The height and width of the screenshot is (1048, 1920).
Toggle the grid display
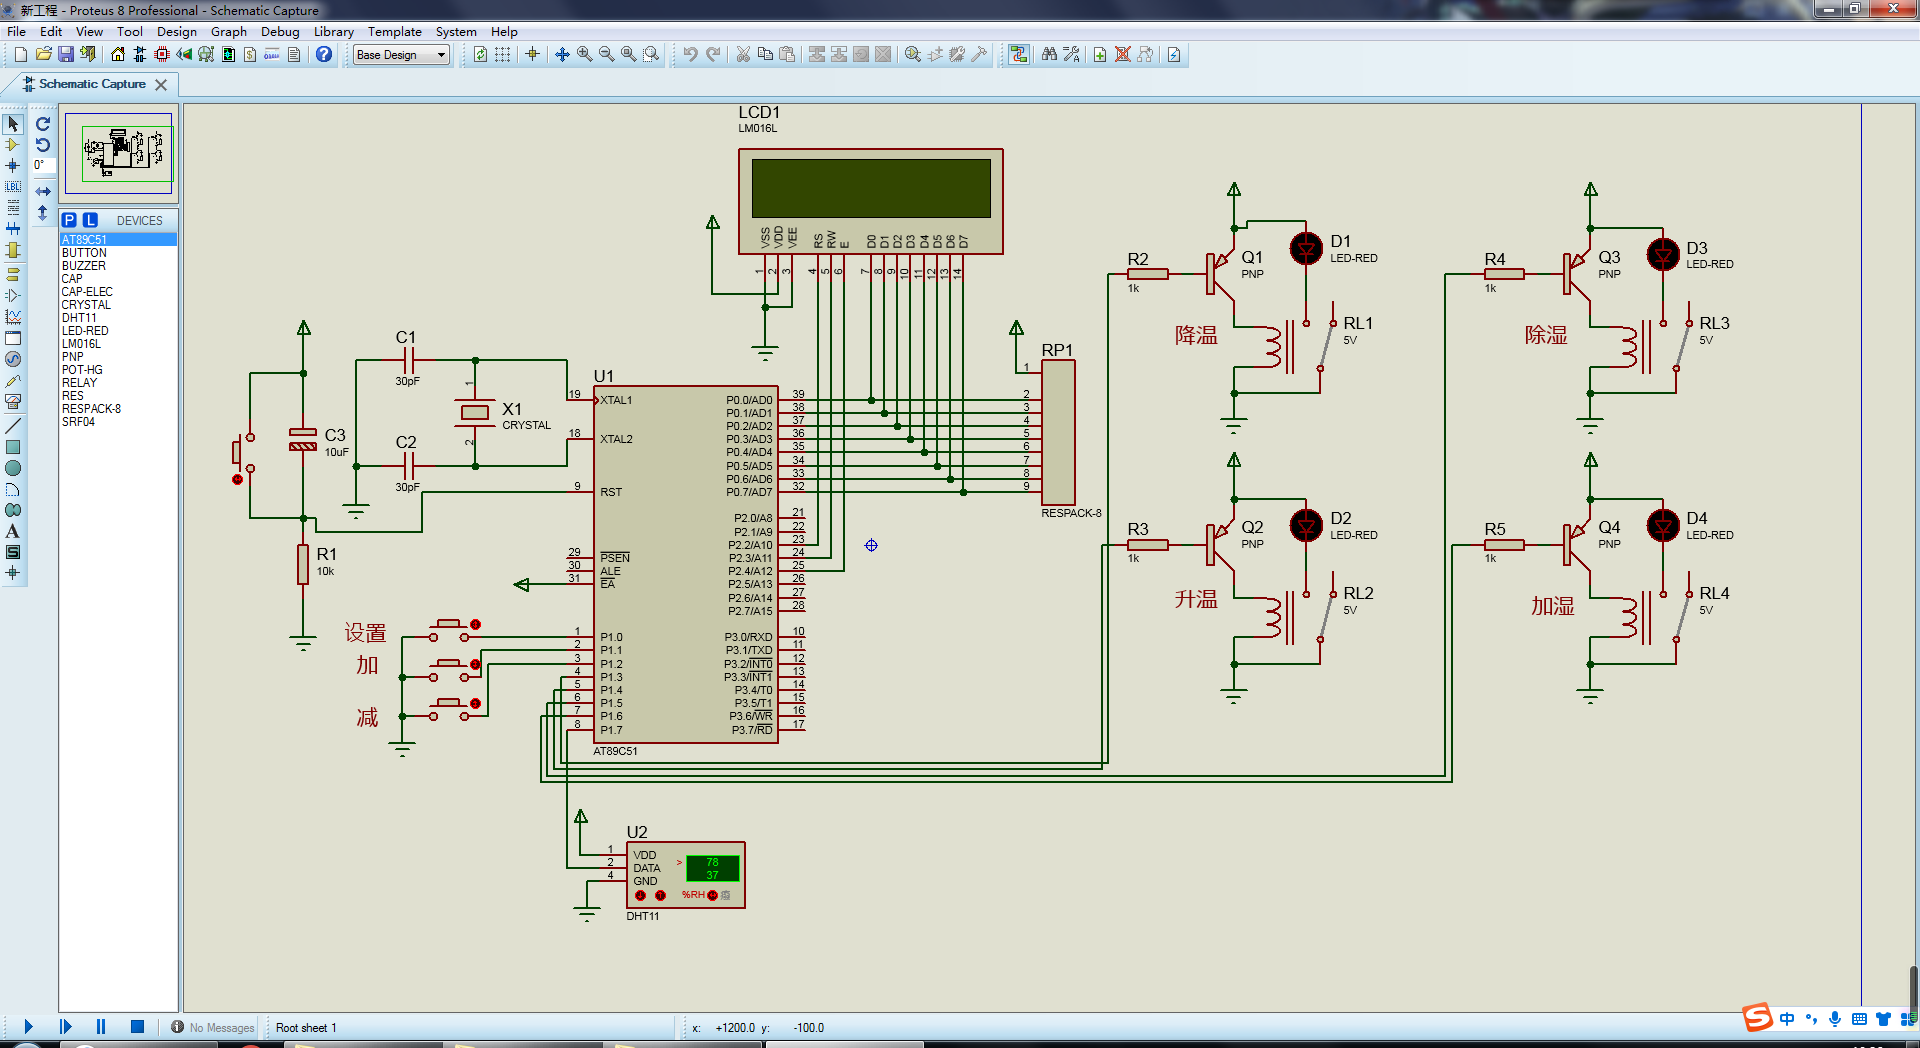503,54
